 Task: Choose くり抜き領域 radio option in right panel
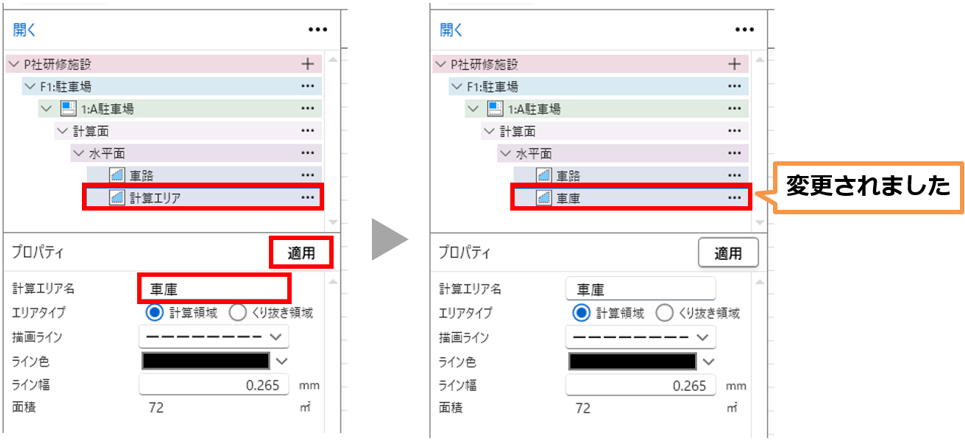(665, 312)
